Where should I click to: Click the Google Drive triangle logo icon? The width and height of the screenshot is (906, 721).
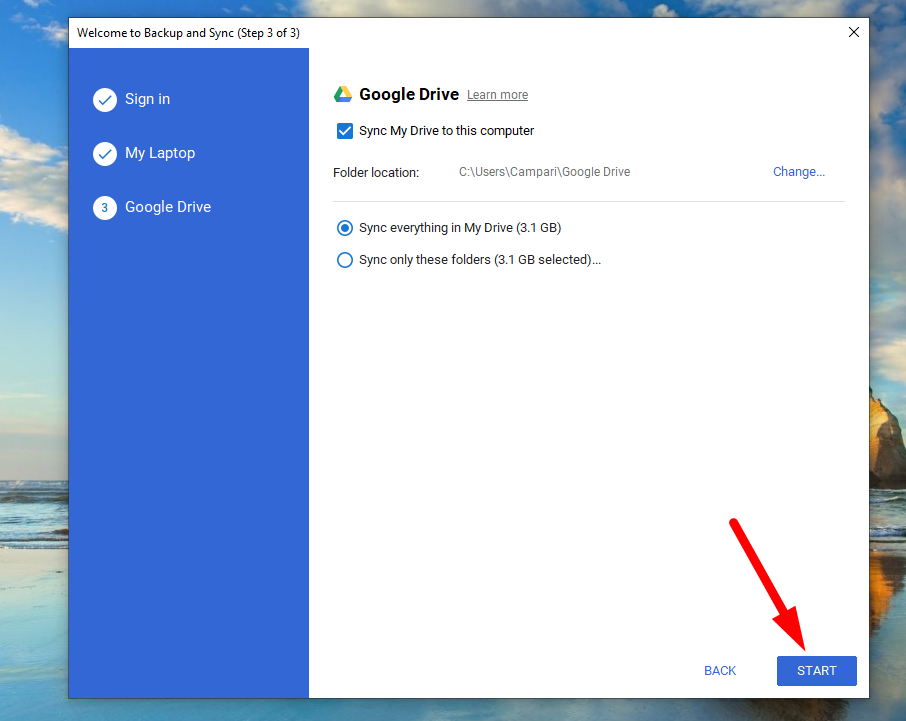coord(343,94)
